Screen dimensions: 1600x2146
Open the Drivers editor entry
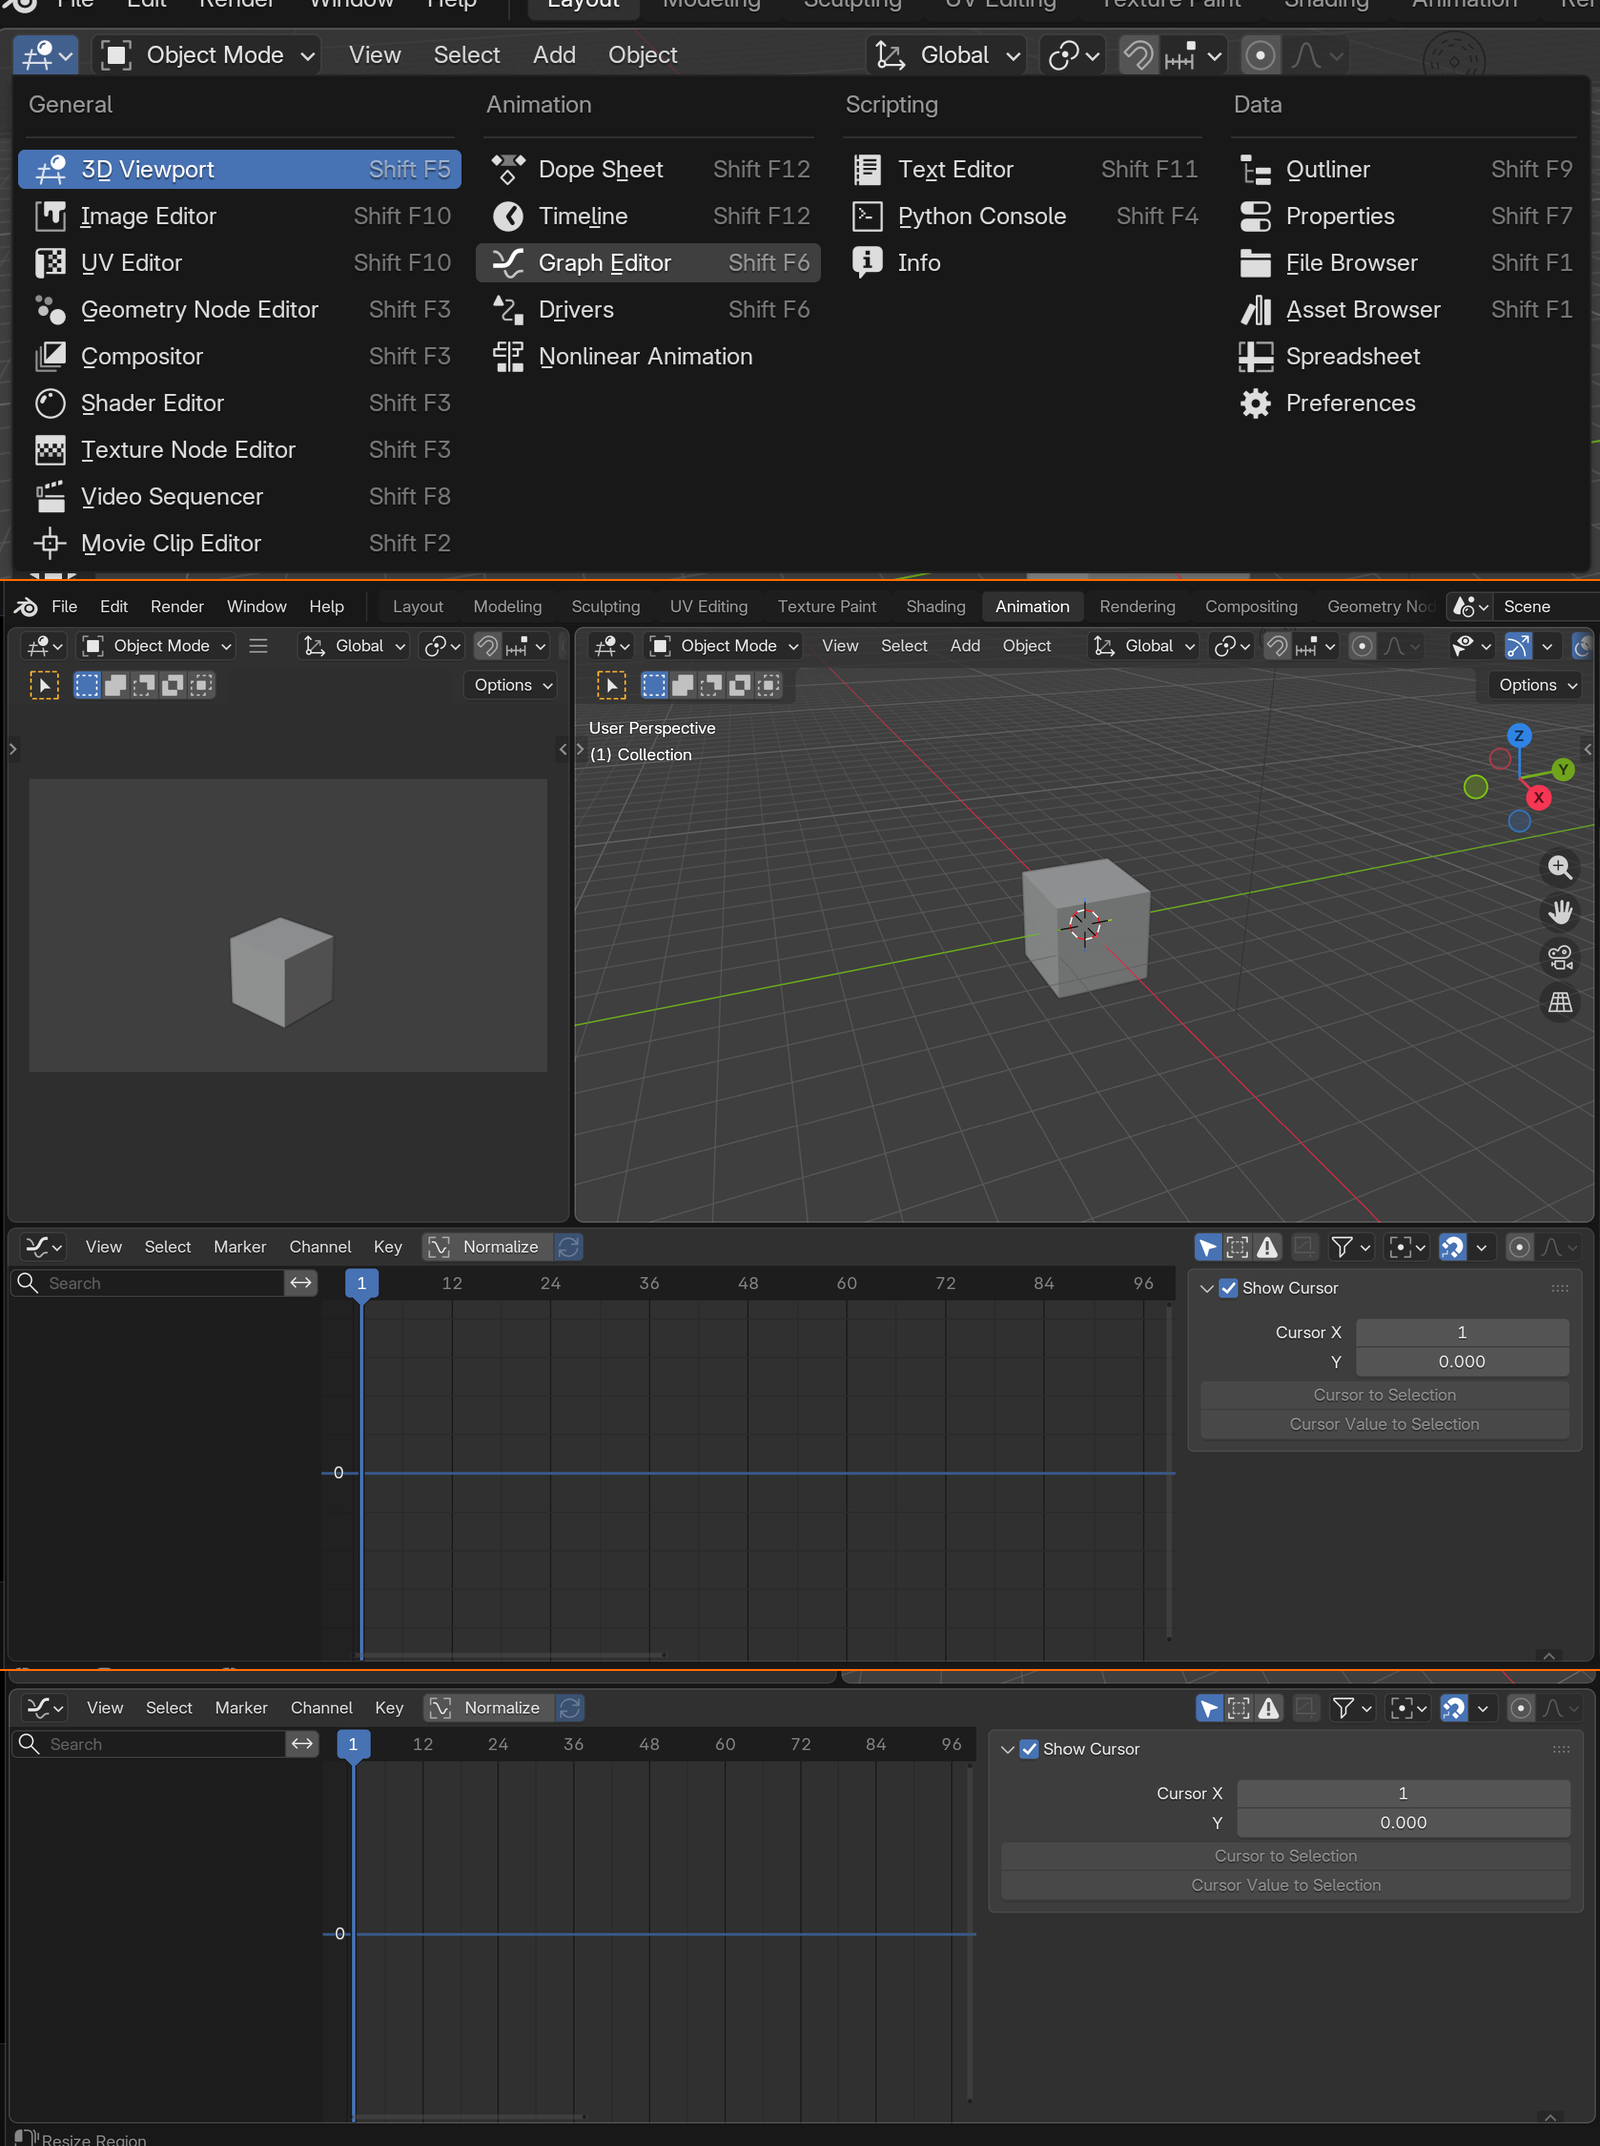[x=648, y=310]
